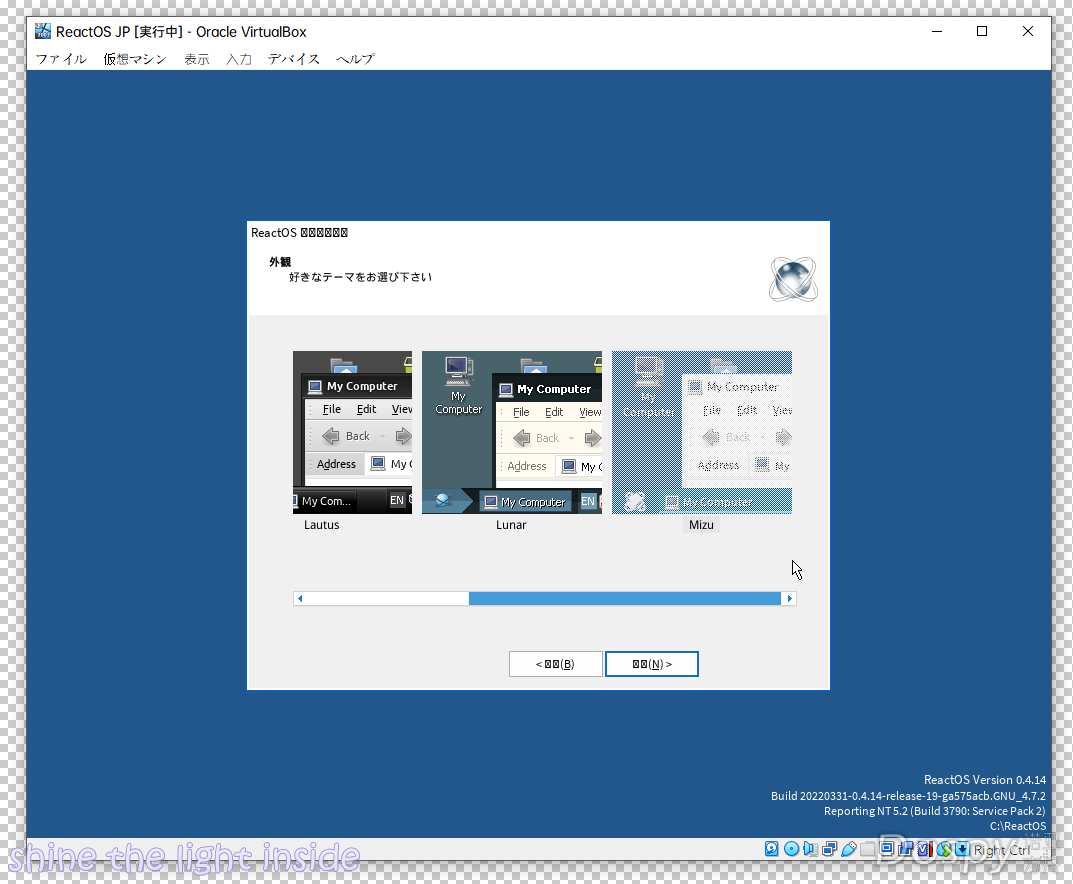Click the hard disk activity icon in status bar
Screen dimensions: 1073x884
click(772, 849)
